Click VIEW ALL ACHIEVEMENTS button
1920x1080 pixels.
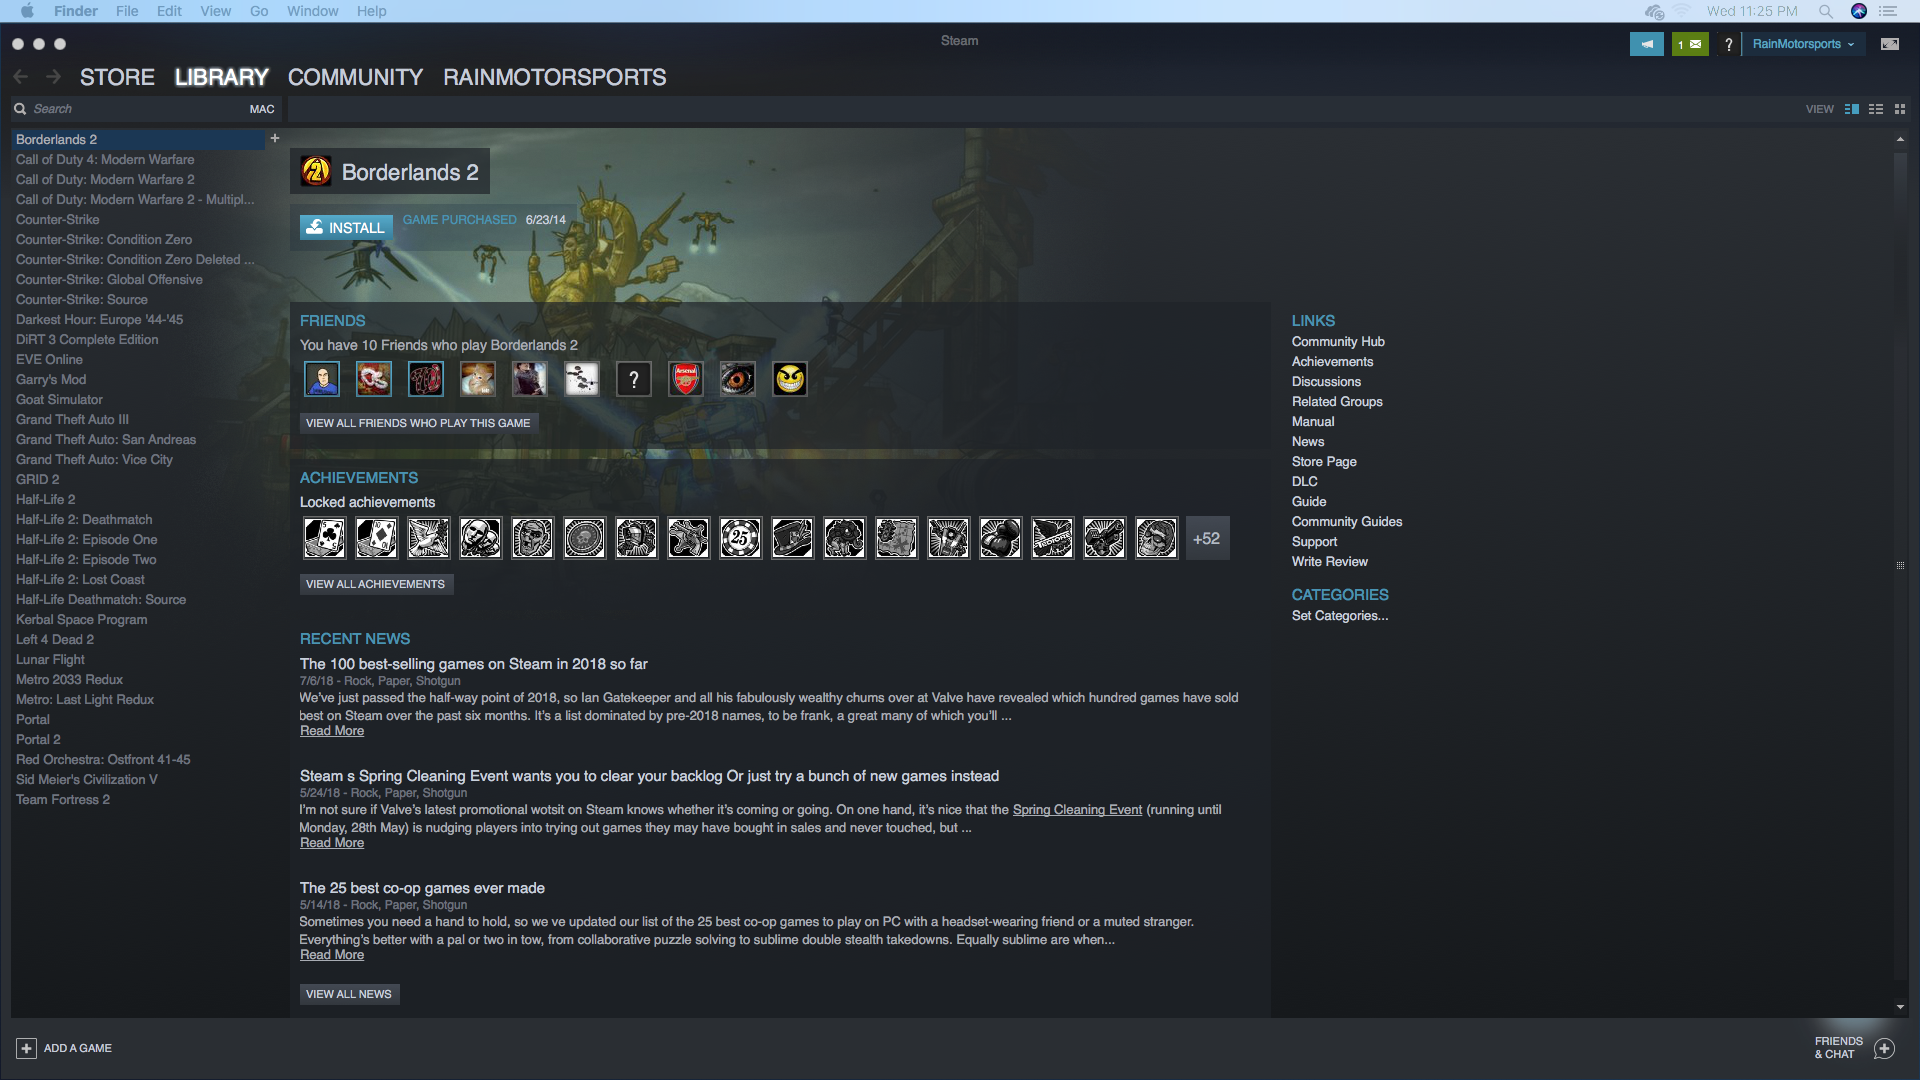376,584
